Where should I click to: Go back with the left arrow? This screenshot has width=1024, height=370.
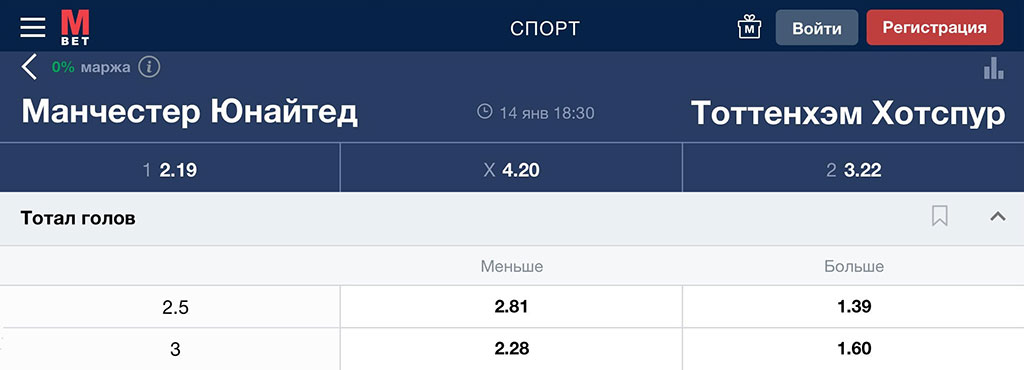point(29,67)
